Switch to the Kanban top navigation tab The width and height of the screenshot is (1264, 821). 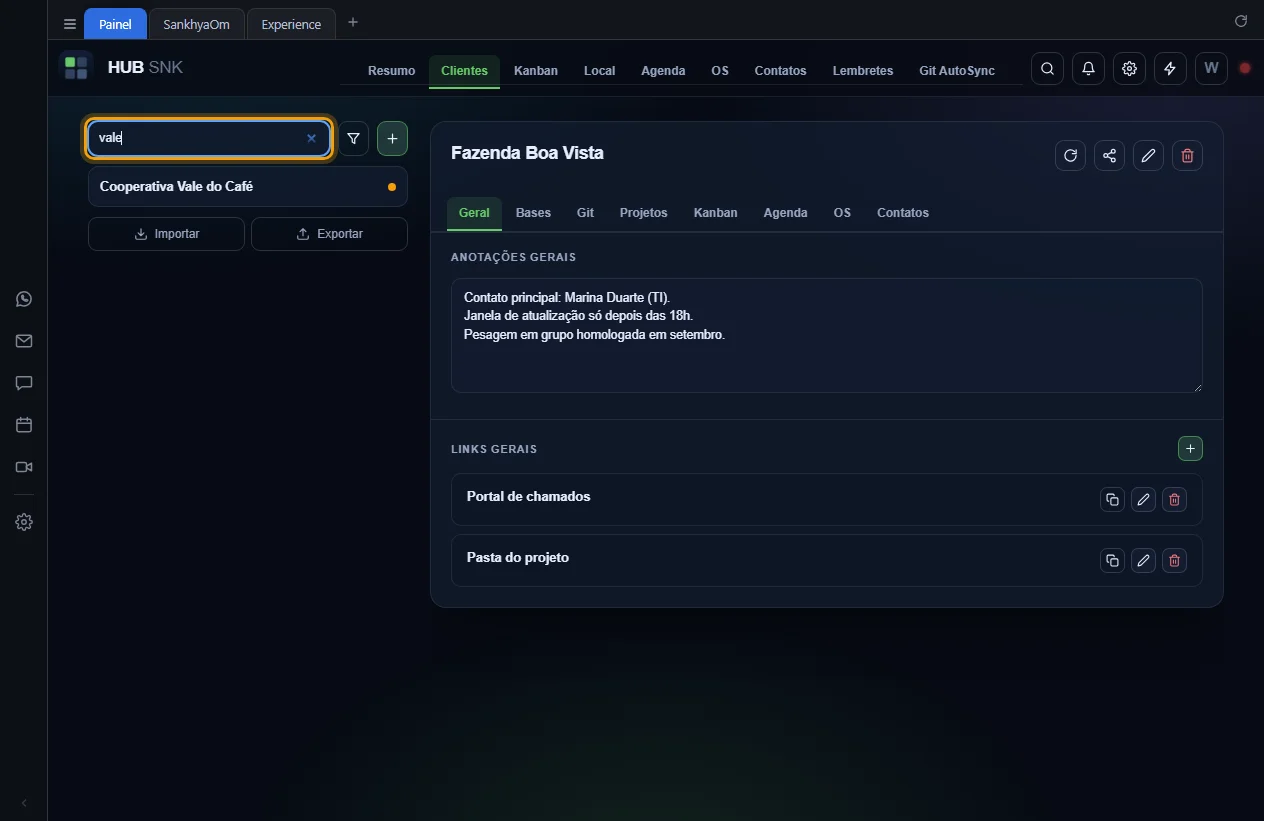pos(536,70)
